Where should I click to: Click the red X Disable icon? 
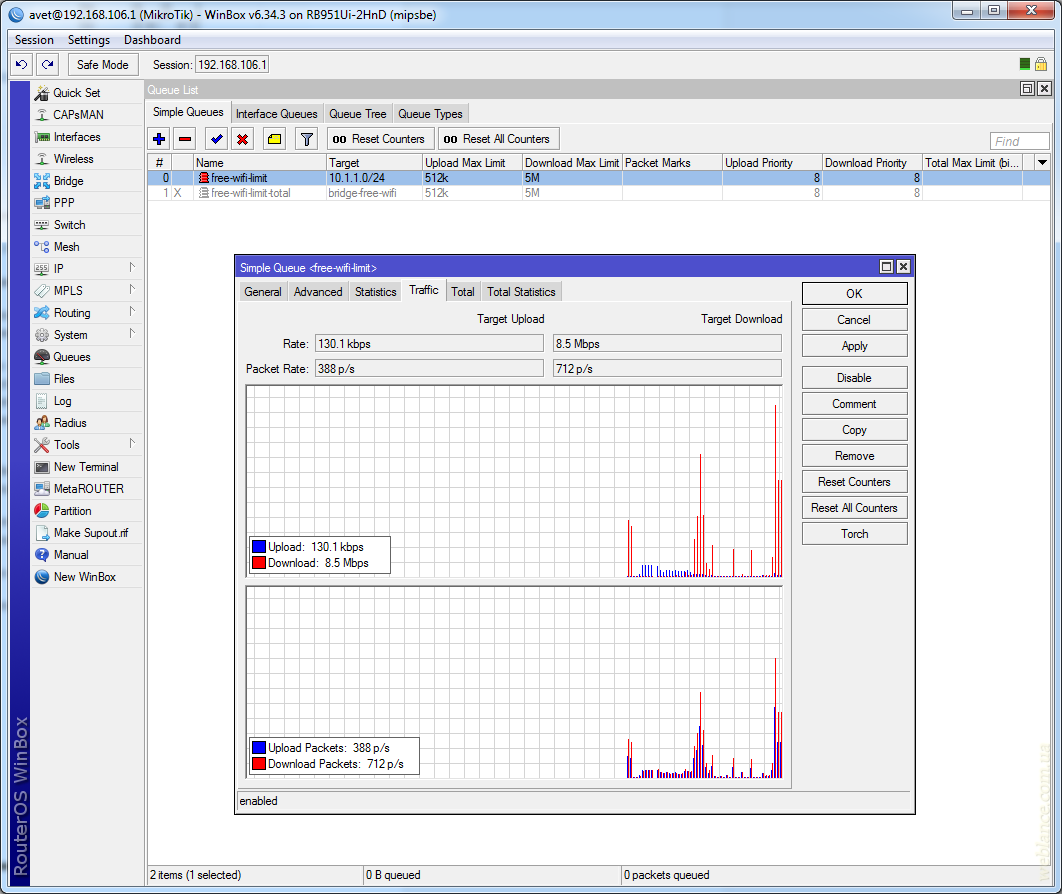[x=242, y=139]
